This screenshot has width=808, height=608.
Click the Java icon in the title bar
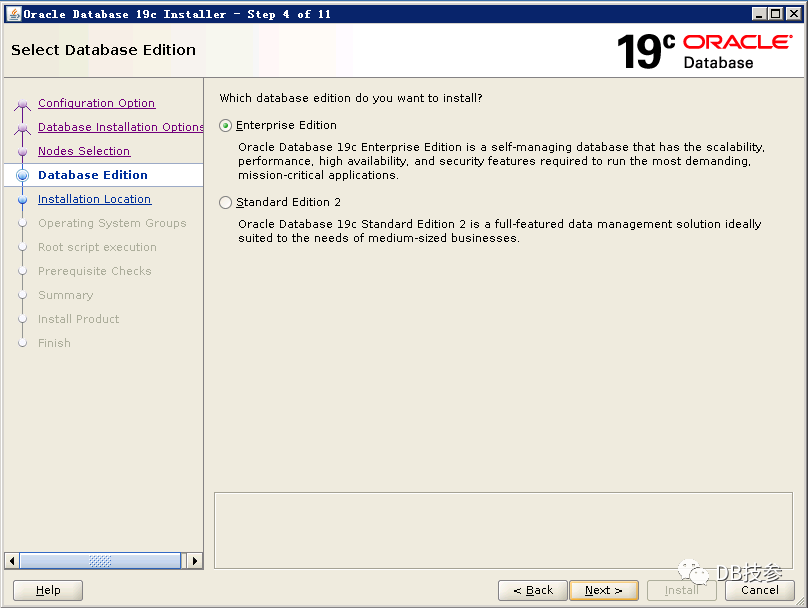tap(14, 14)
